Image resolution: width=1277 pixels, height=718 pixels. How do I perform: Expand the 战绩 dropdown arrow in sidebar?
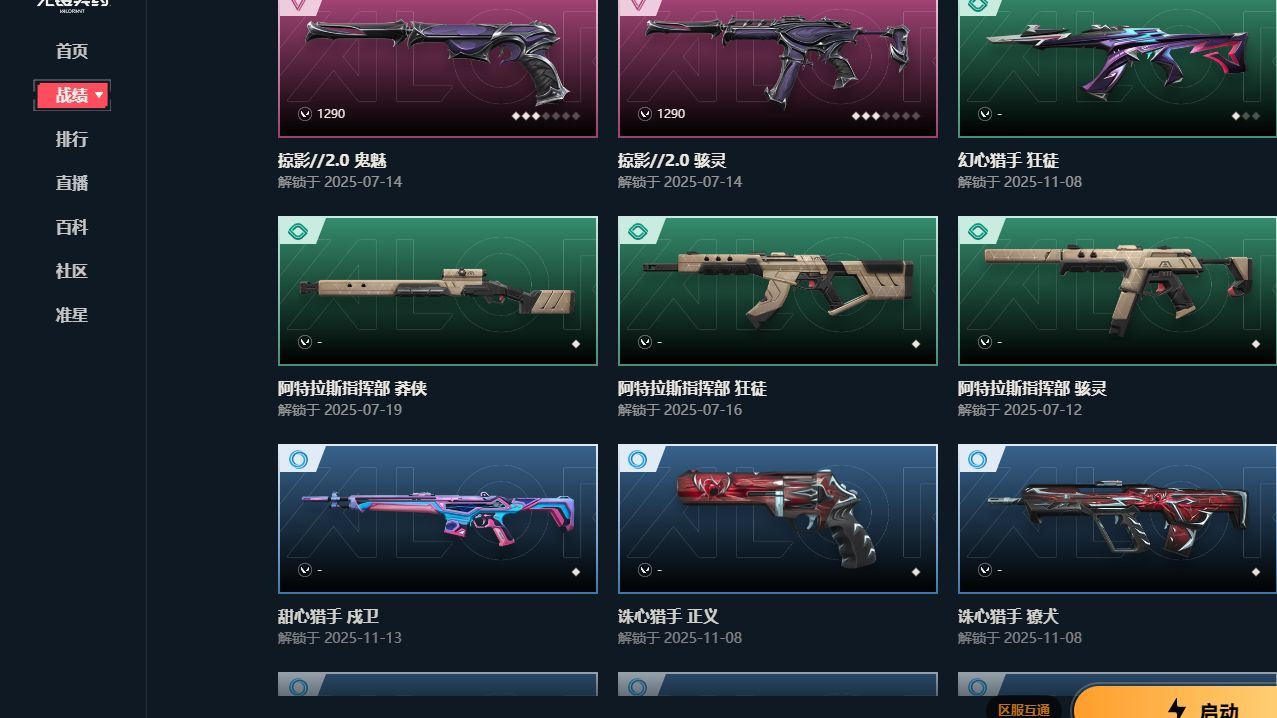(99, 95)
